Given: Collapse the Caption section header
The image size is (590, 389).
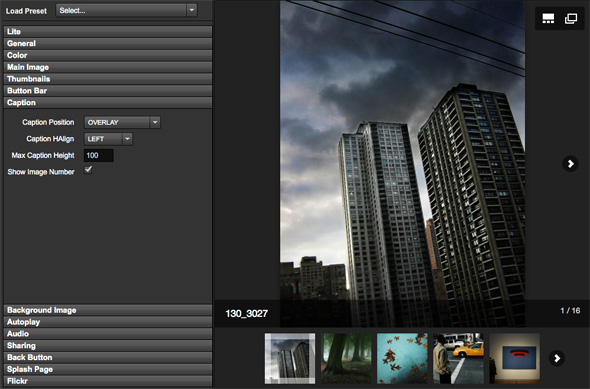Looking at the screenshot, I should (108, 103).
